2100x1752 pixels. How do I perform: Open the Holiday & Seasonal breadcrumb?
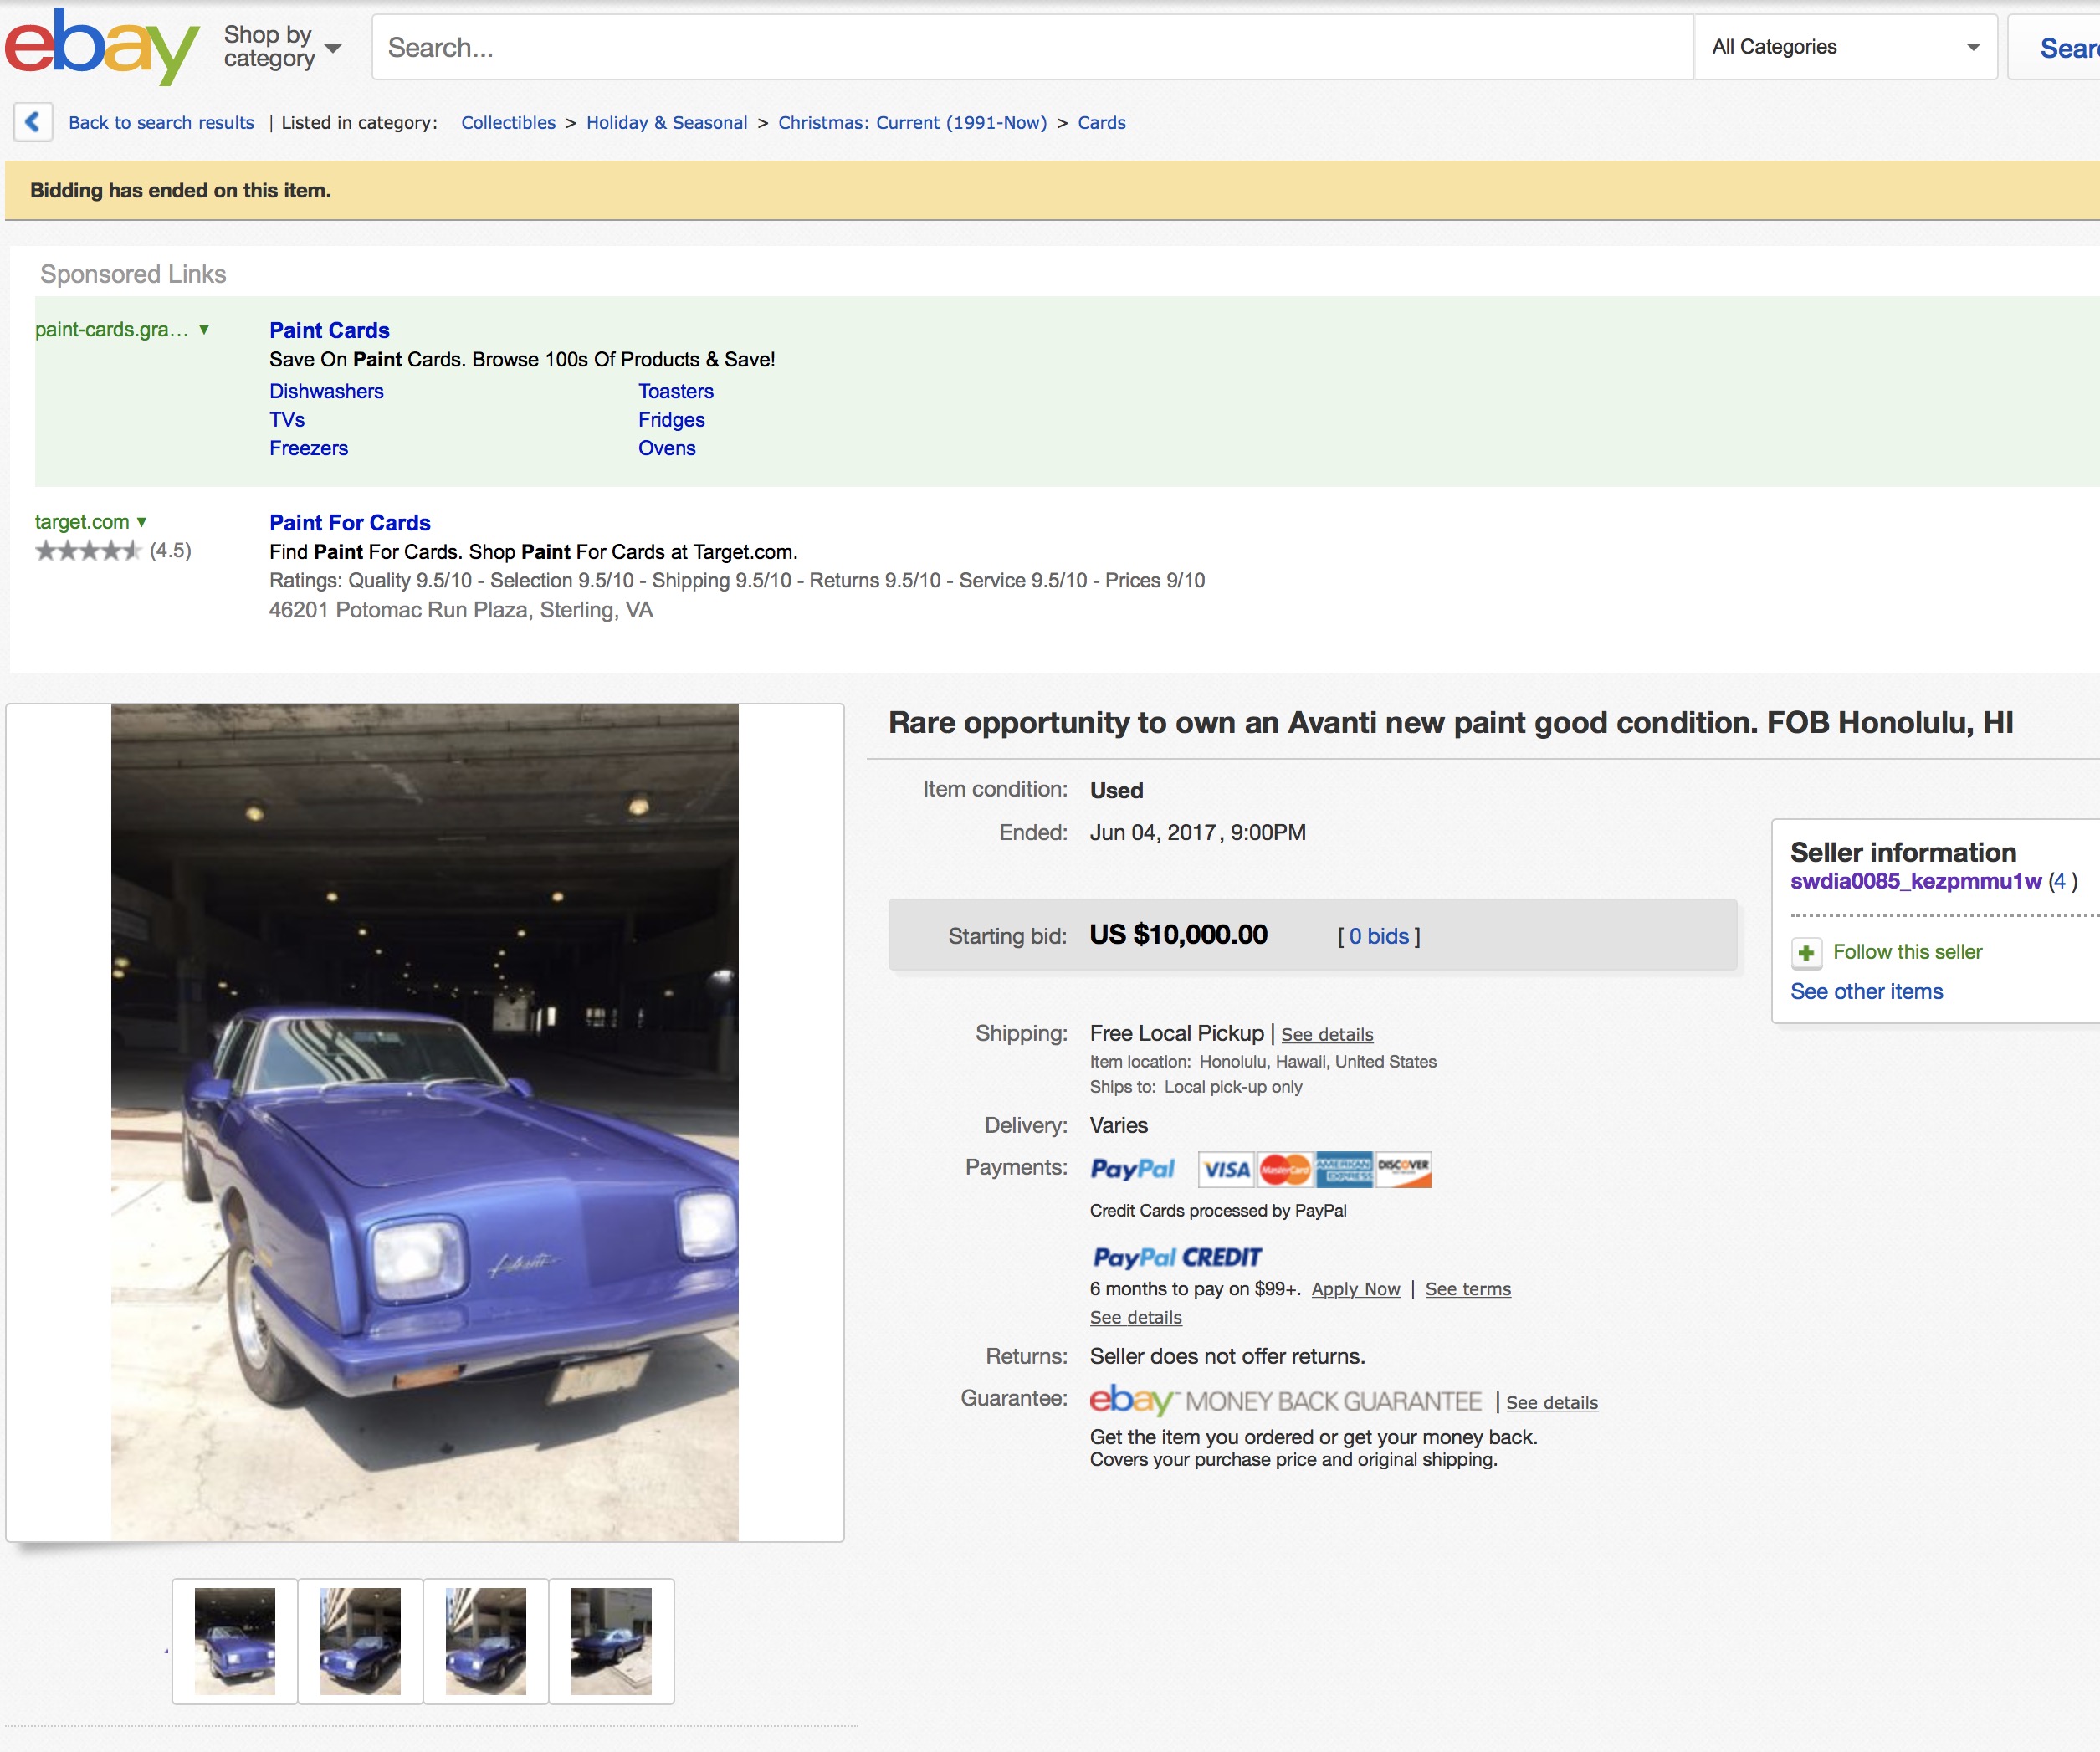(666, 122)
